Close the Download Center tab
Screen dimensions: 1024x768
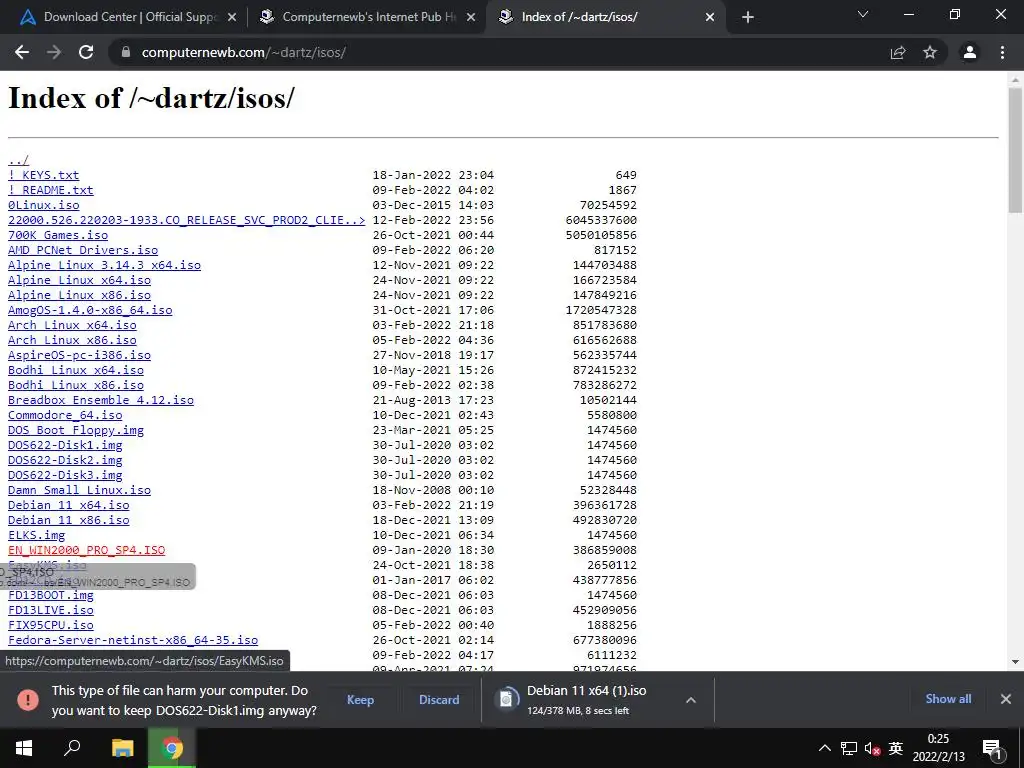tap(232, 18)
